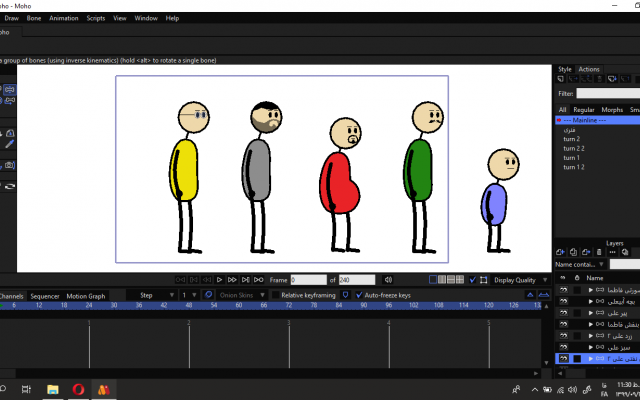Click the crop frame icon beside Display Quality
Viewport: 640px width, 400px height.
(484, 280)
